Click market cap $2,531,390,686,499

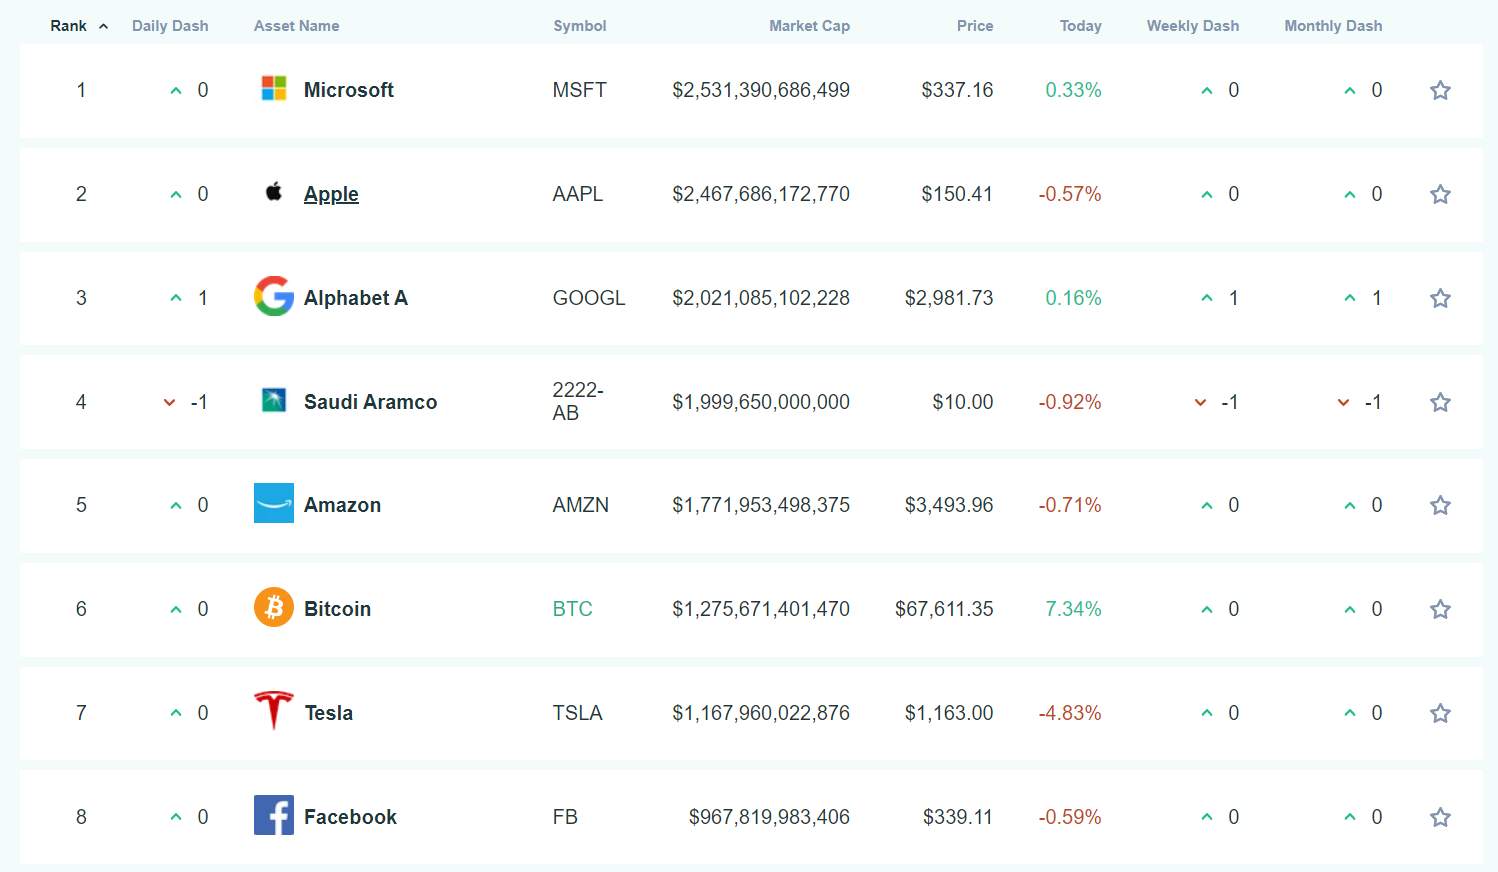(x=761, y=90)
